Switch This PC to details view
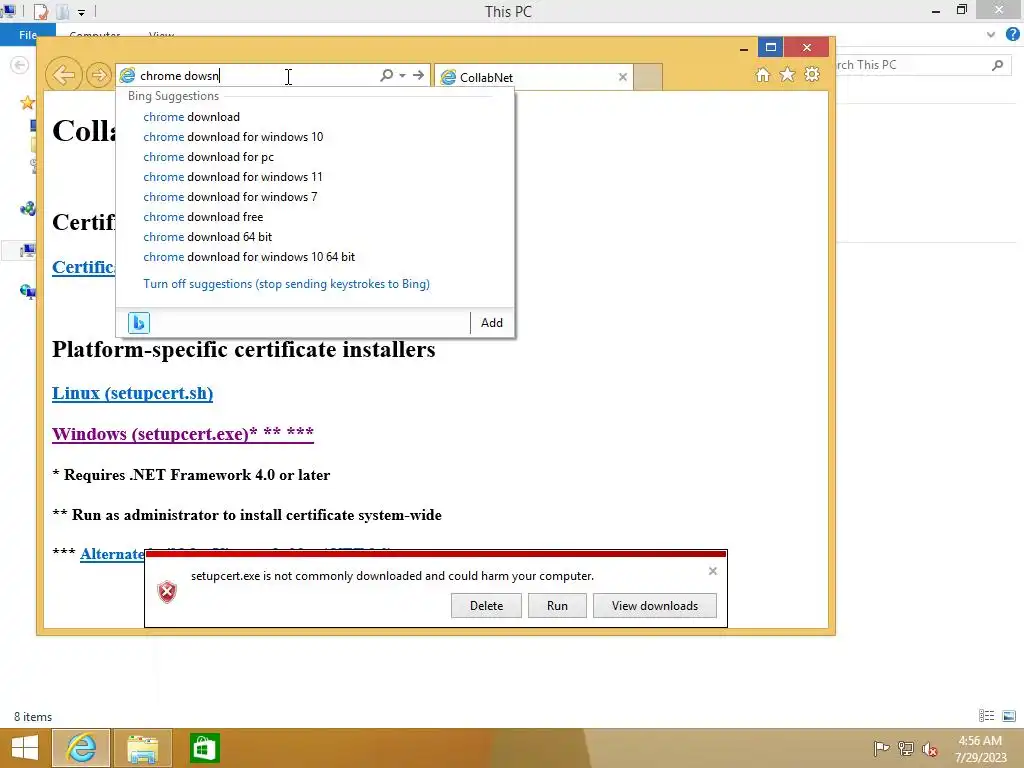 coord(987,716)
